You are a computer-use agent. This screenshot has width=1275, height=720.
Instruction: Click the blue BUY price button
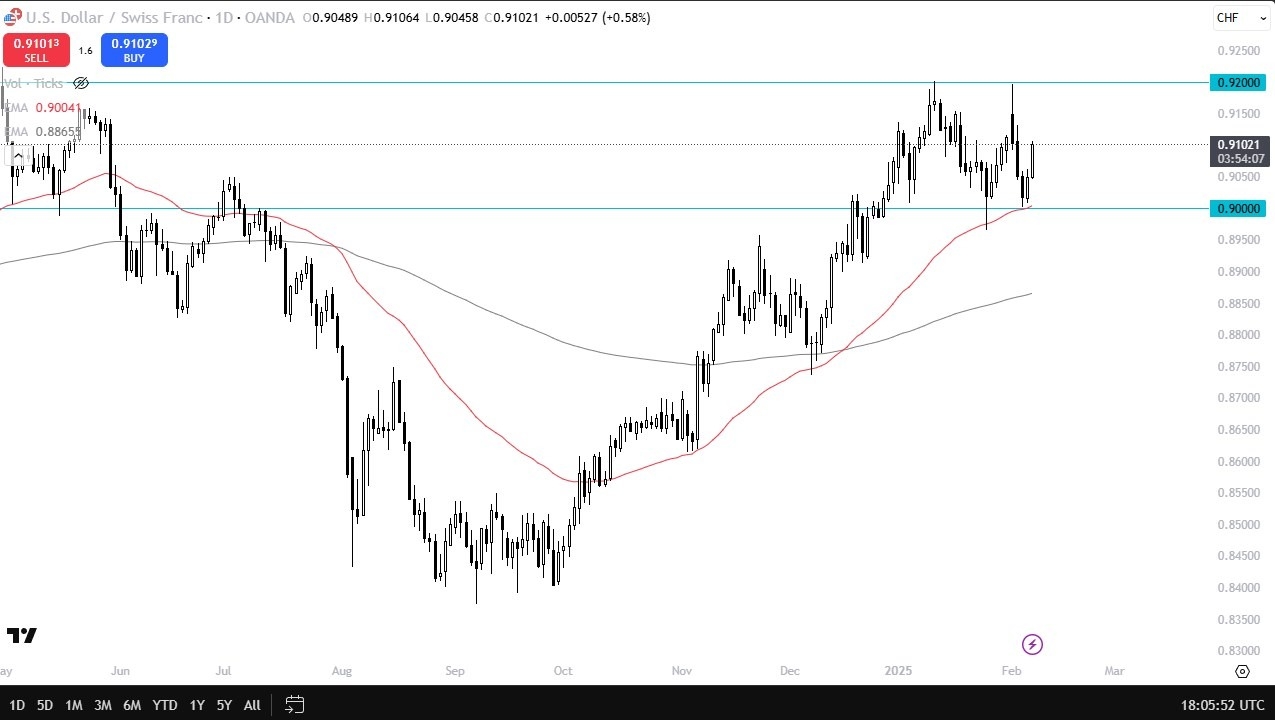[134, 50]
